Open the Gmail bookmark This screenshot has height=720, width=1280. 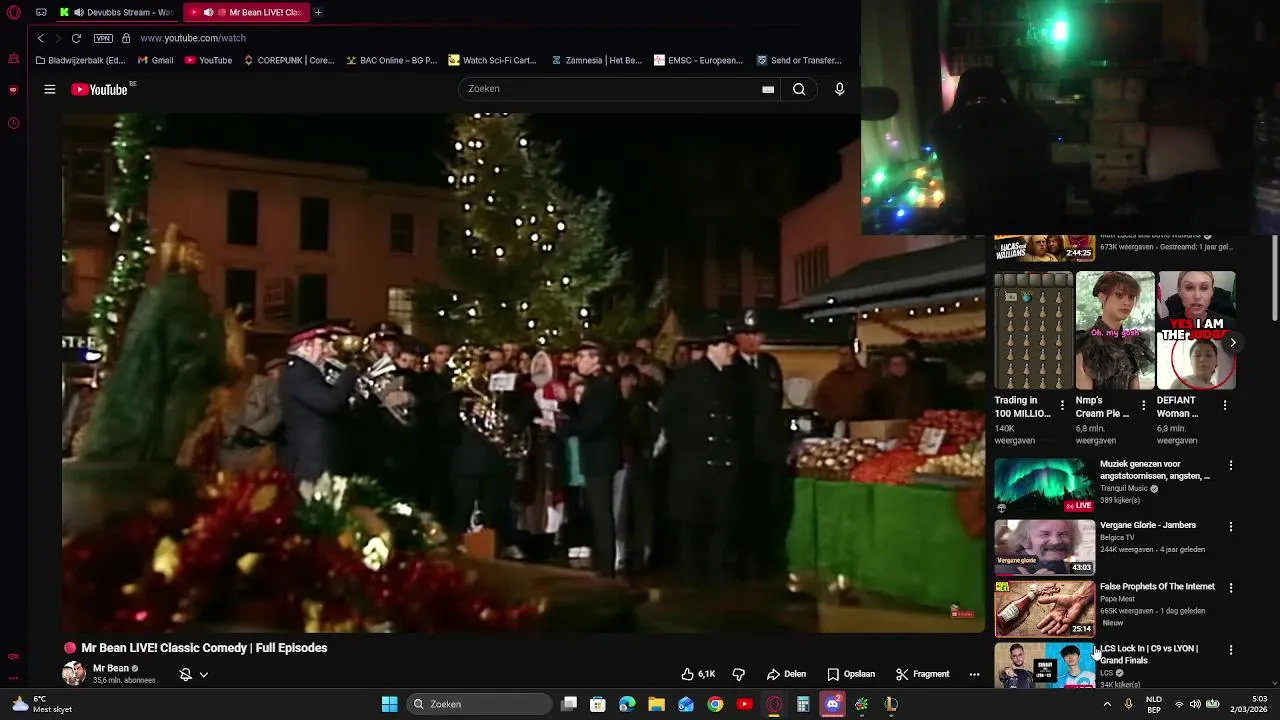pyautogui.click(x=155, y=60)
